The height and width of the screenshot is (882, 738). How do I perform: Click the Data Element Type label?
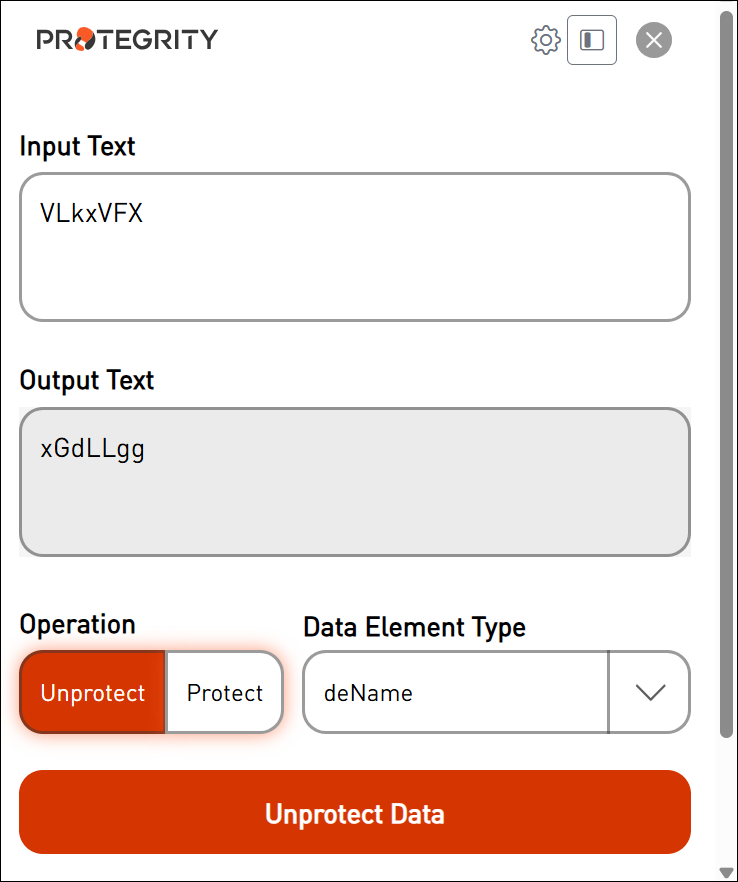click(x=414, y=627)
